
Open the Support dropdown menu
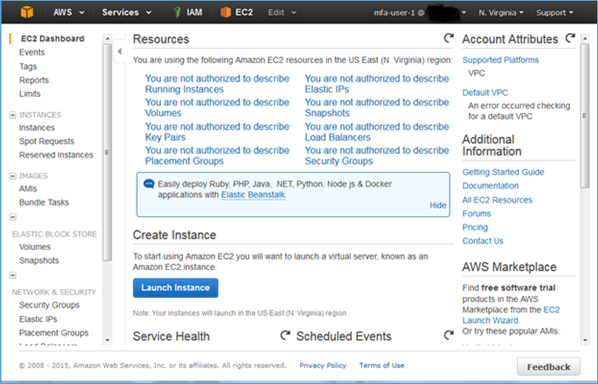tap(555, 13)
